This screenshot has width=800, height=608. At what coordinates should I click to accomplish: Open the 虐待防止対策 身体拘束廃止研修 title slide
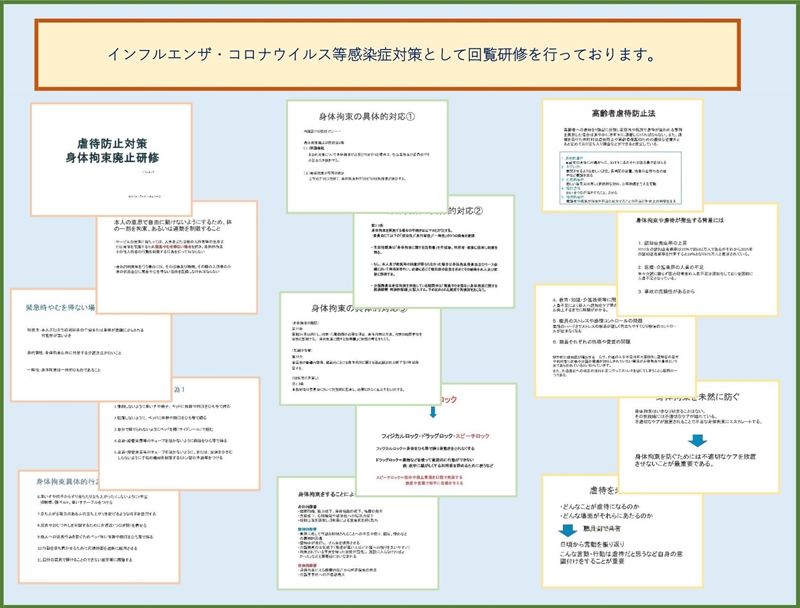111,159
